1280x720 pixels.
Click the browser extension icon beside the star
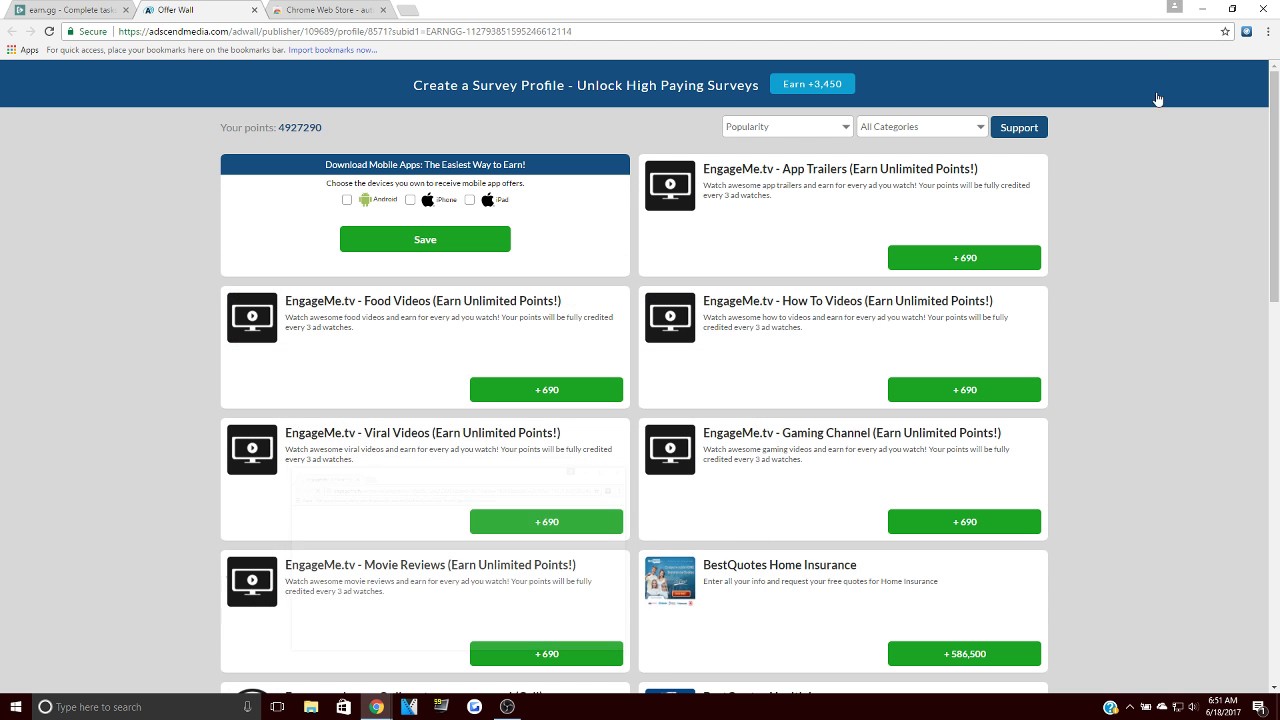(1246, 31)
